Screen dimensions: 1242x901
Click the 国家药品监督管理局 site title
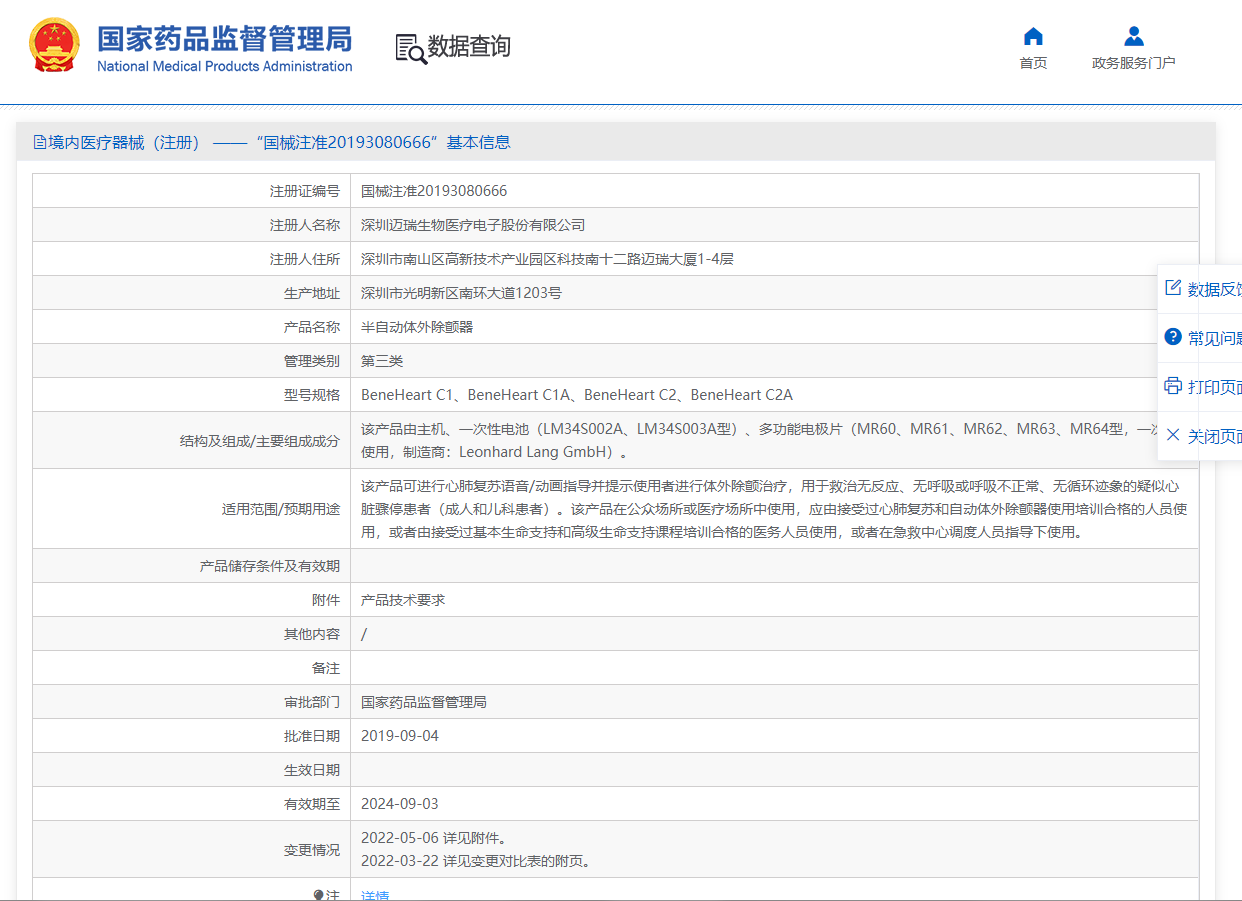pos(225,39)
